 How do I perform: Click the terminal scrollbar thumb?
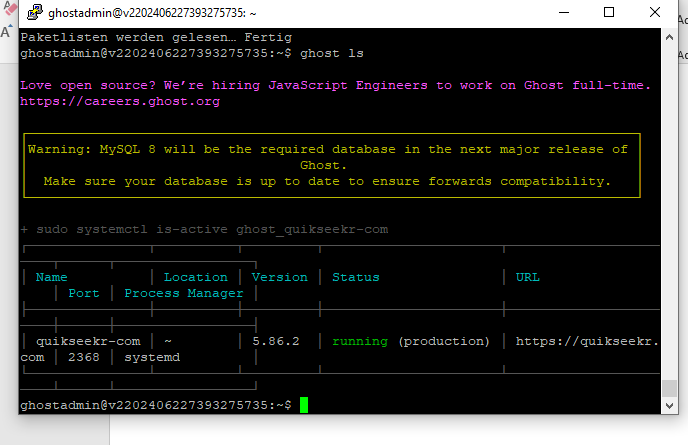pos(669,388)
